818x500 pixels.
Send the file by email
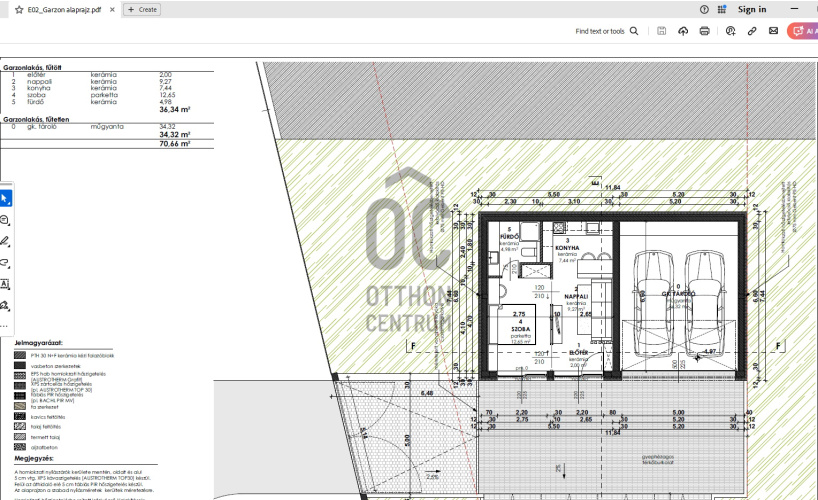[x=773, y=31]
